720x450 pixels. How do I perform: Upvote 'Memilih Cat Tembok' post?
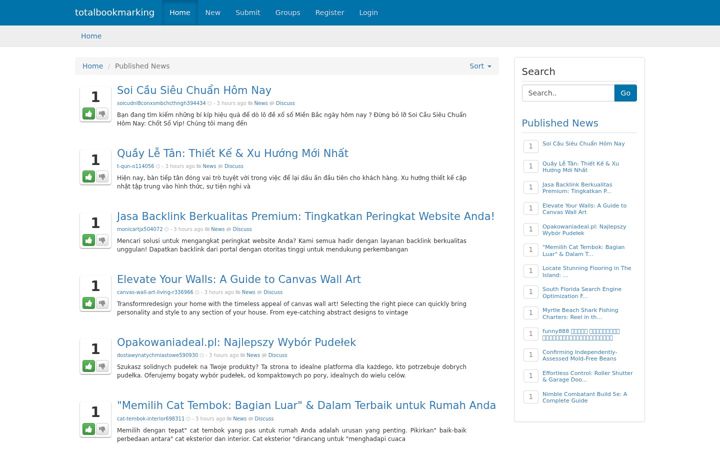point(89,429)
